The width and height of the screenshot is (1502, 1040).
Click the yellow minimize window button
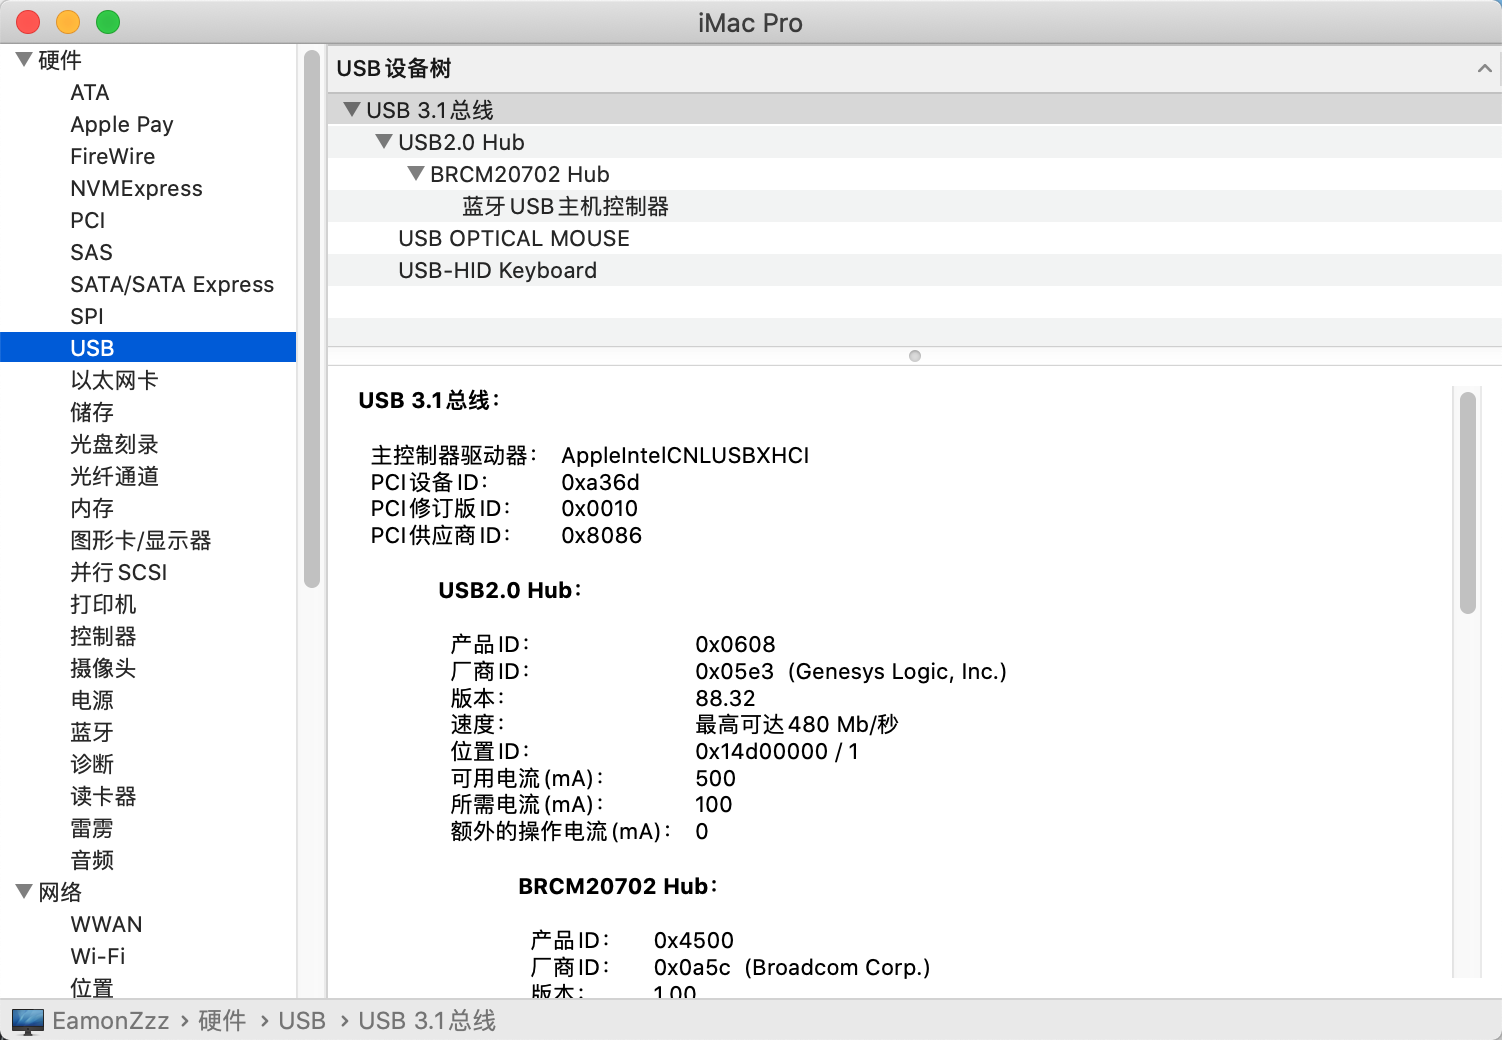coord(68,22)
